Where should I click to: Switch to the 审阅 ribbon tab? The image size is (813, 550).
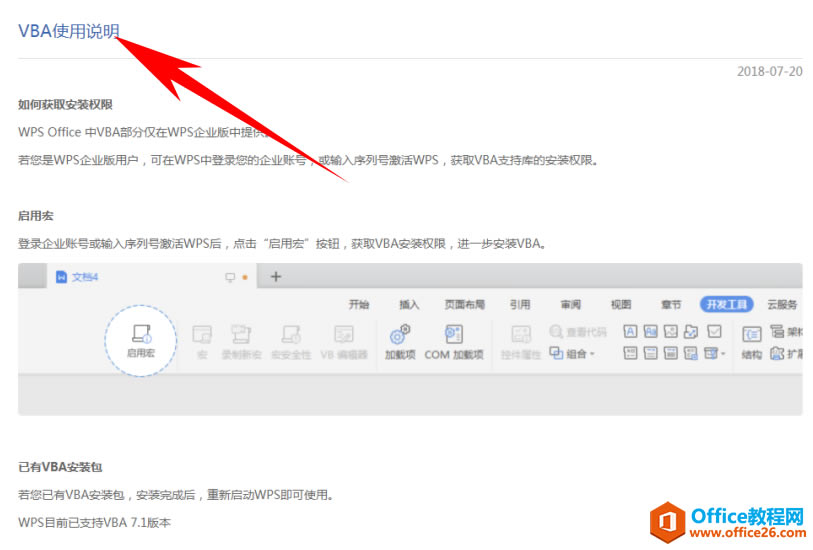click(571, 304)
